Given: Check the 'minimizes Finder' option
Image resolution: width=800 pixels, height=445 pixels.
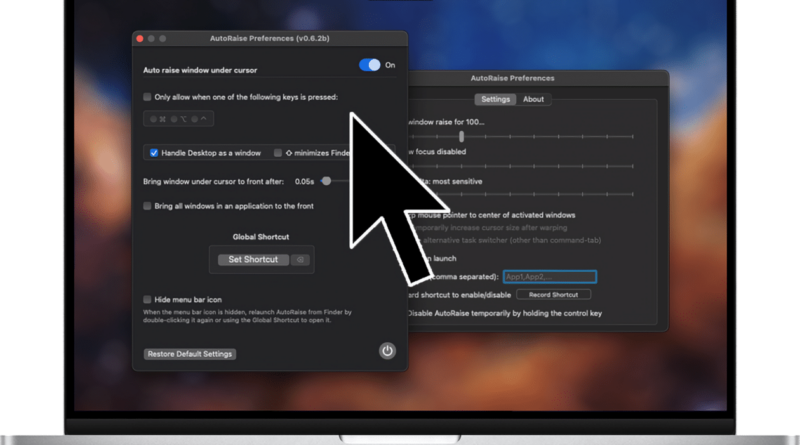Looking at the screenshot, I should pos(278,153).
